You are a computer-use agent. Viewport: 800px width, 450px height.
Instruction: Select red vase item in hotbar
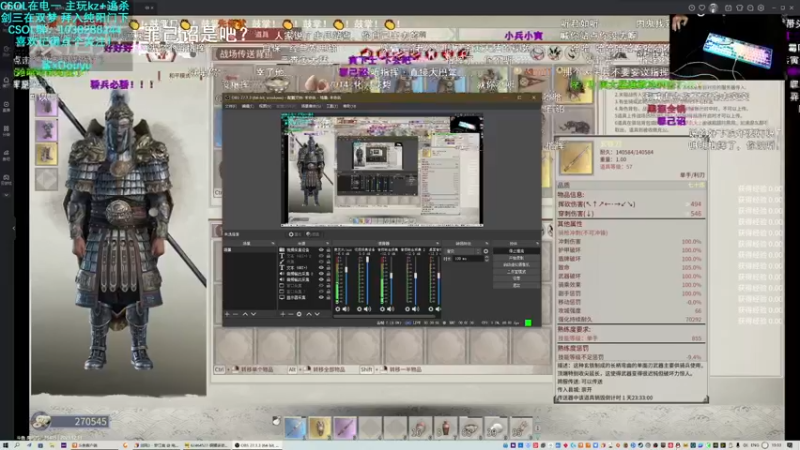(x=445, y=428)
